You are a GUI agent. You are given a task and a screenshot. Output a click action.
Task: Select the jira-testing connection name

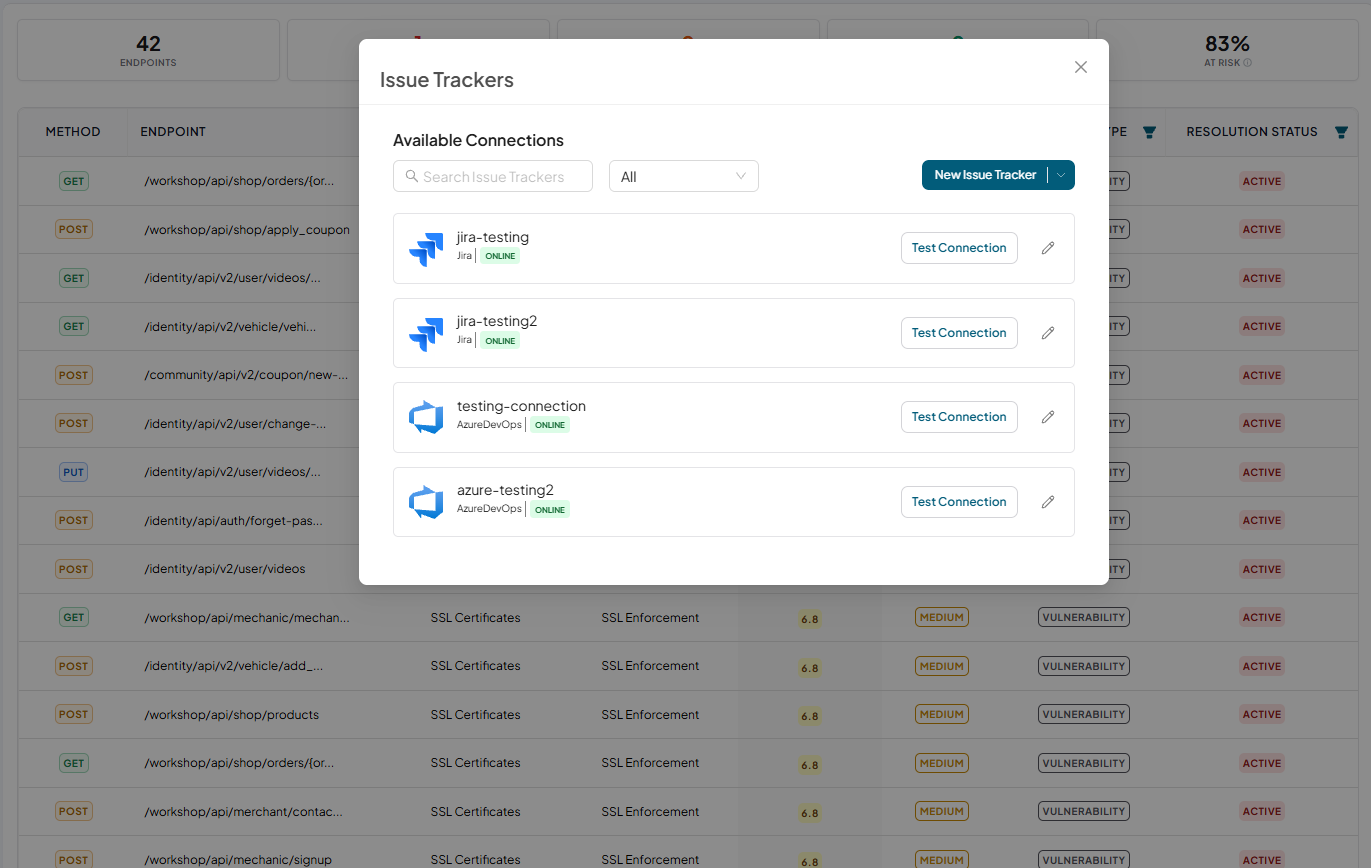point(493,237)
